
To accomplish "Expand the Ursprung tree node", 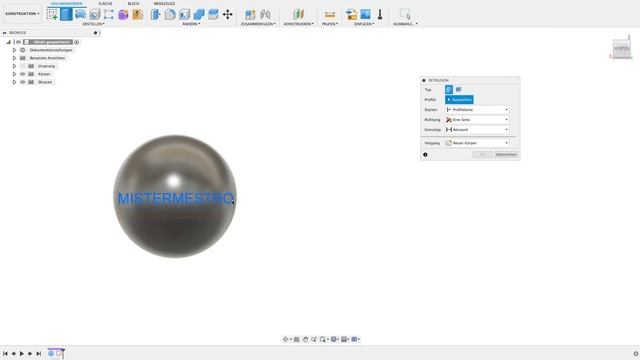I will (x=14, y=66).
